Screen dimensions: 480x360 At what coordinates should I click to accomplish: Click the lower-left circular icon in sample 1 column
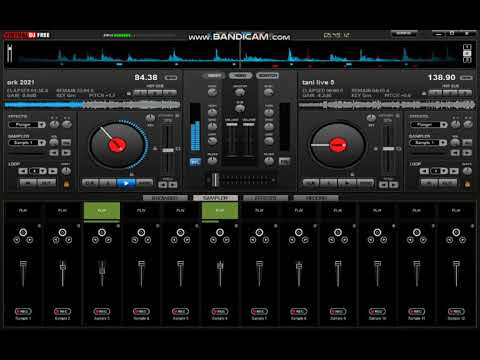tap(17, 240)
